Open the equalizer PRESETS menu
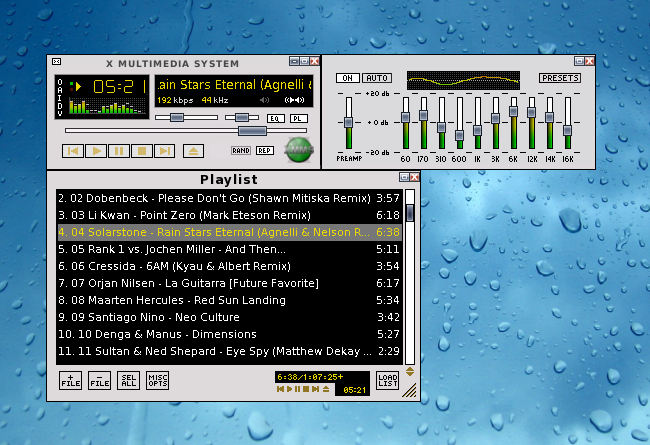Image resolution: width=650 pixels, height=445 pixels. point(560,78)
